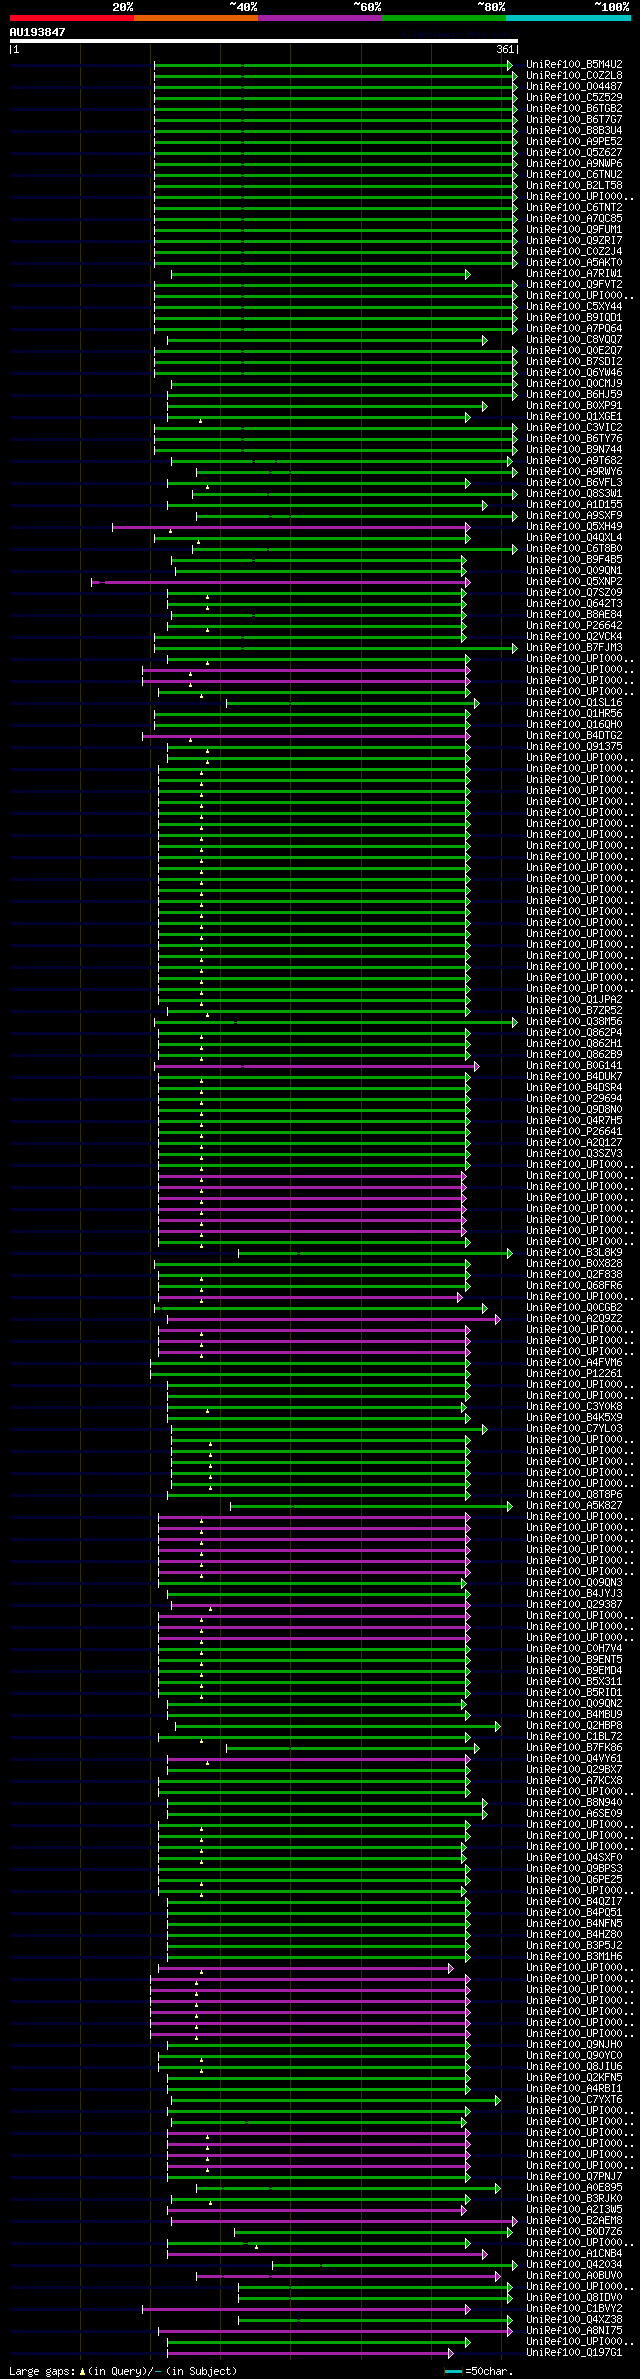
Task: Open hit UniRef100_C0Z2L8
Action: click(x=574, y=76)
